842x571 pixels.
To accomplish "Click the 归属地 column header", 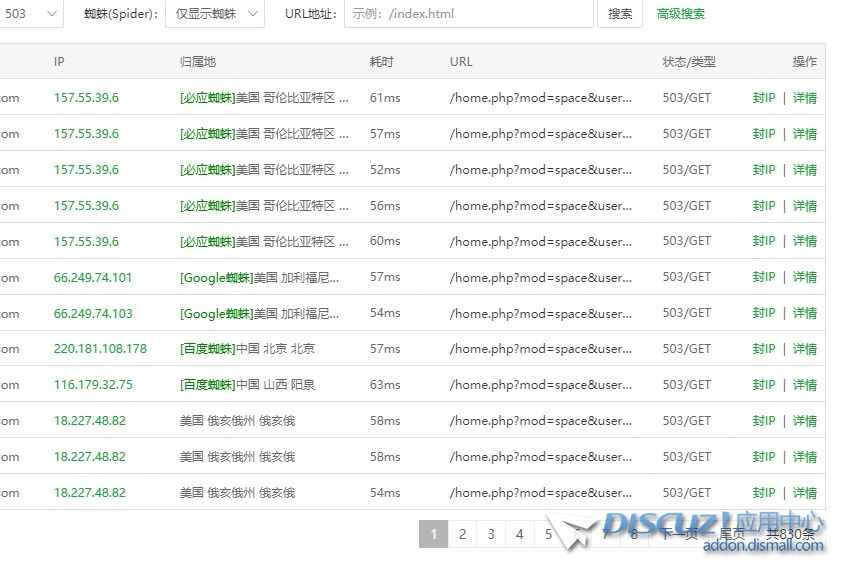I will (x=198, y=62).
